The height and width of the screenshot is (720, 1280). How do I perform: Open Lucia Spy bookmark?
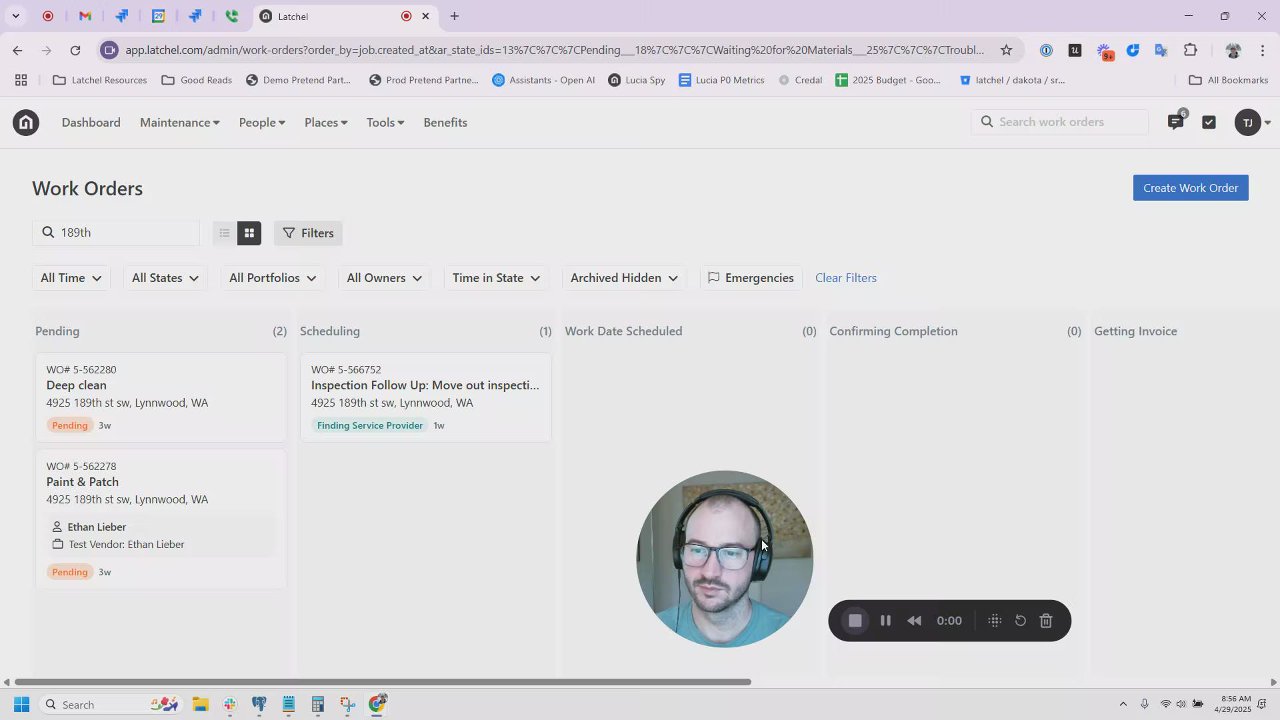click(636, 80)
